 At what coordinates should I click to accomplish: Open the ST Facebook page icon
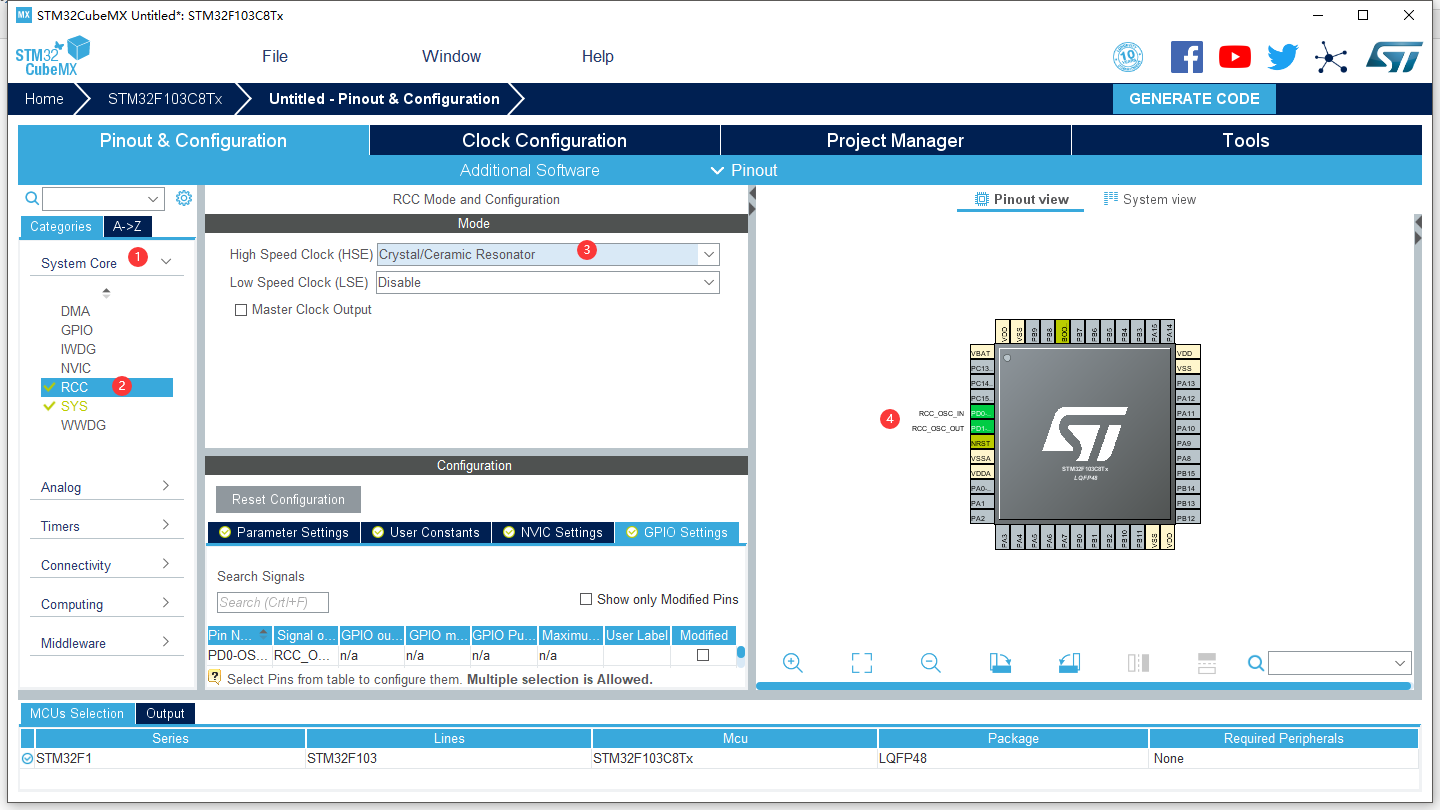[1186, 57]
